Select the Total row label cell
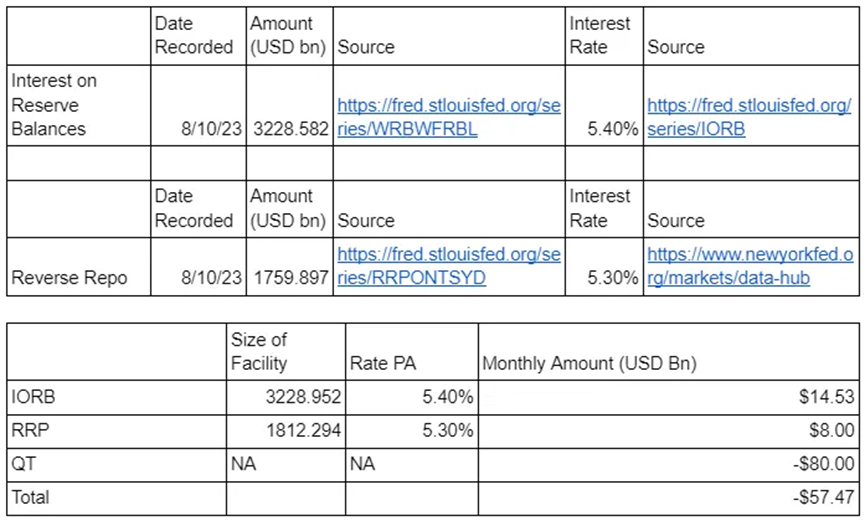This screenshot has width=865, height=521. pos(116,498)
